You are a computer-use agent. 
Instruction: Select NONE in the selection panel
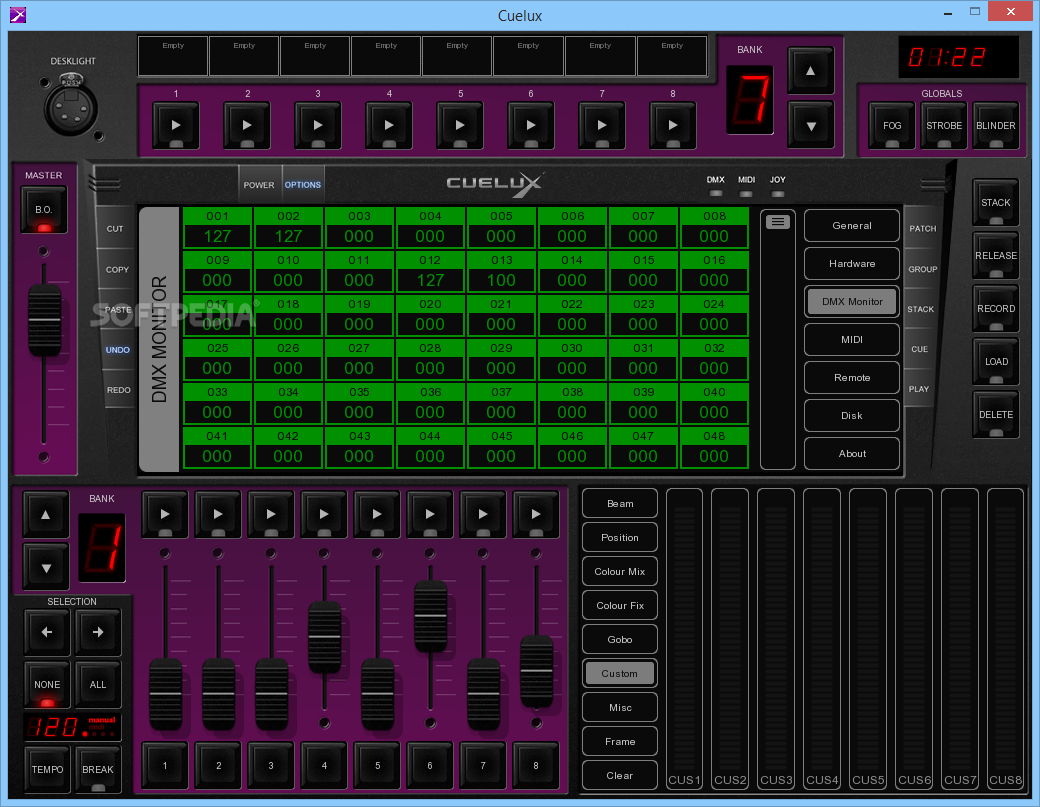coord(47,684)
